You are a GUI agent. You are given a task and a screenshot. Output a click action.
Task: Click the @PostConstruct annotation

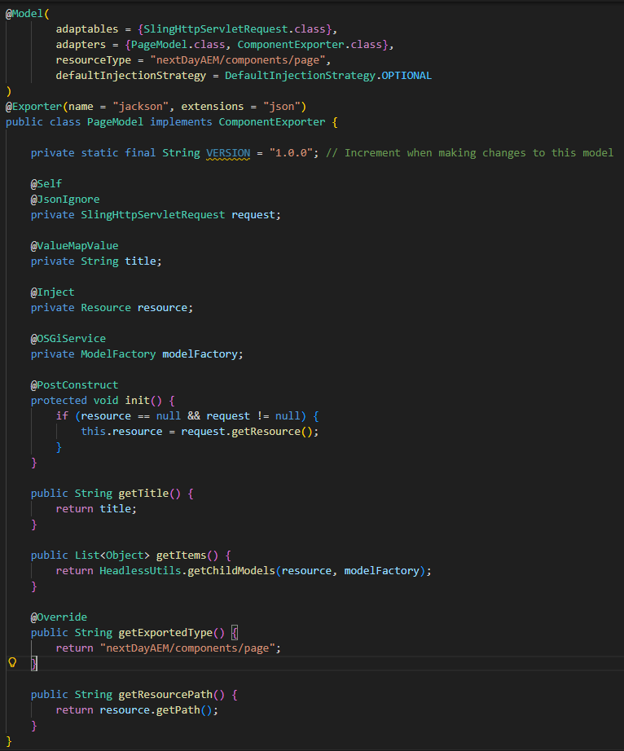pos(74,385)
